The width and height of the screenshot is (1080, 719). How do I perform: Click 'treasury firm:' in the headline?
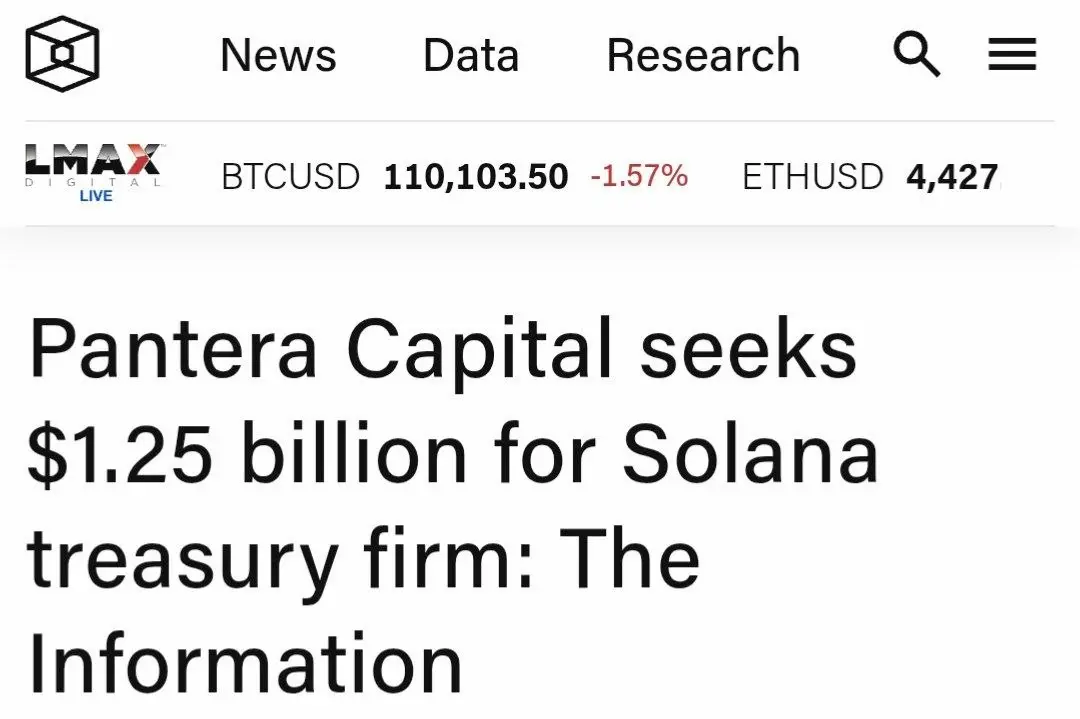point(280,559)
